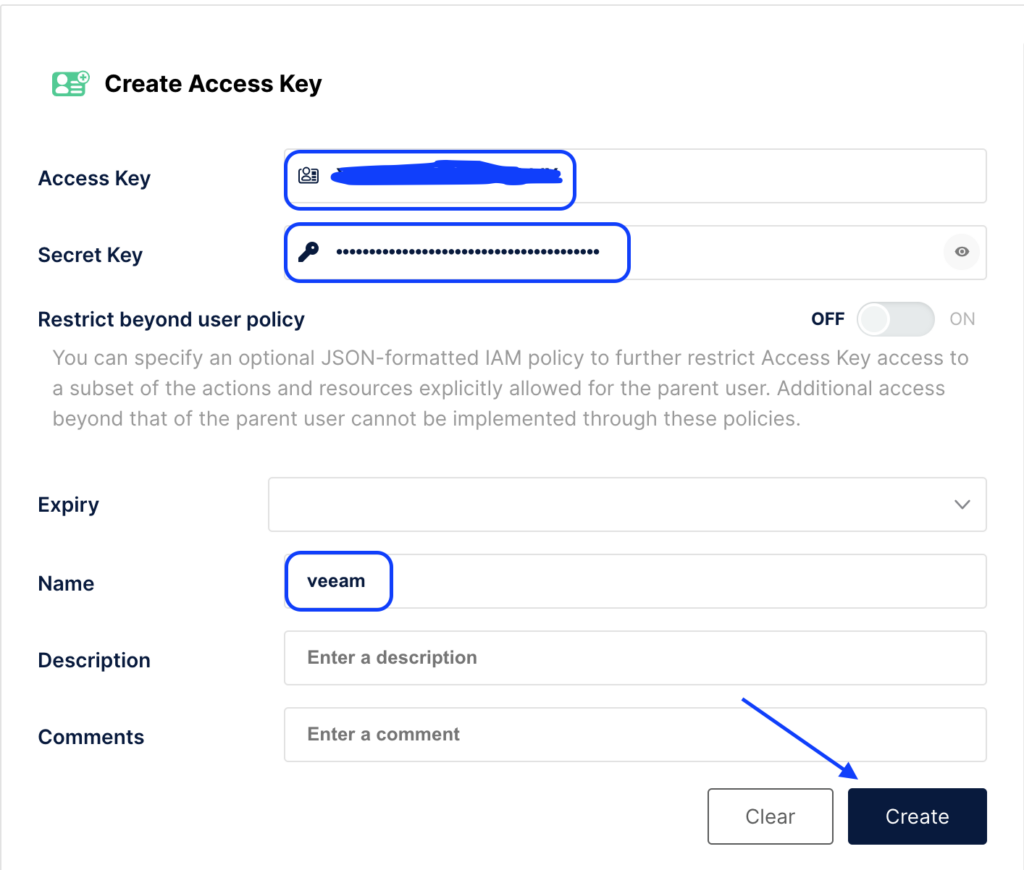Toggle the Restrict beyond user policy switch
Viewport: 1024px width, 870px height.
pyautogui.click(x=895, y=320)
